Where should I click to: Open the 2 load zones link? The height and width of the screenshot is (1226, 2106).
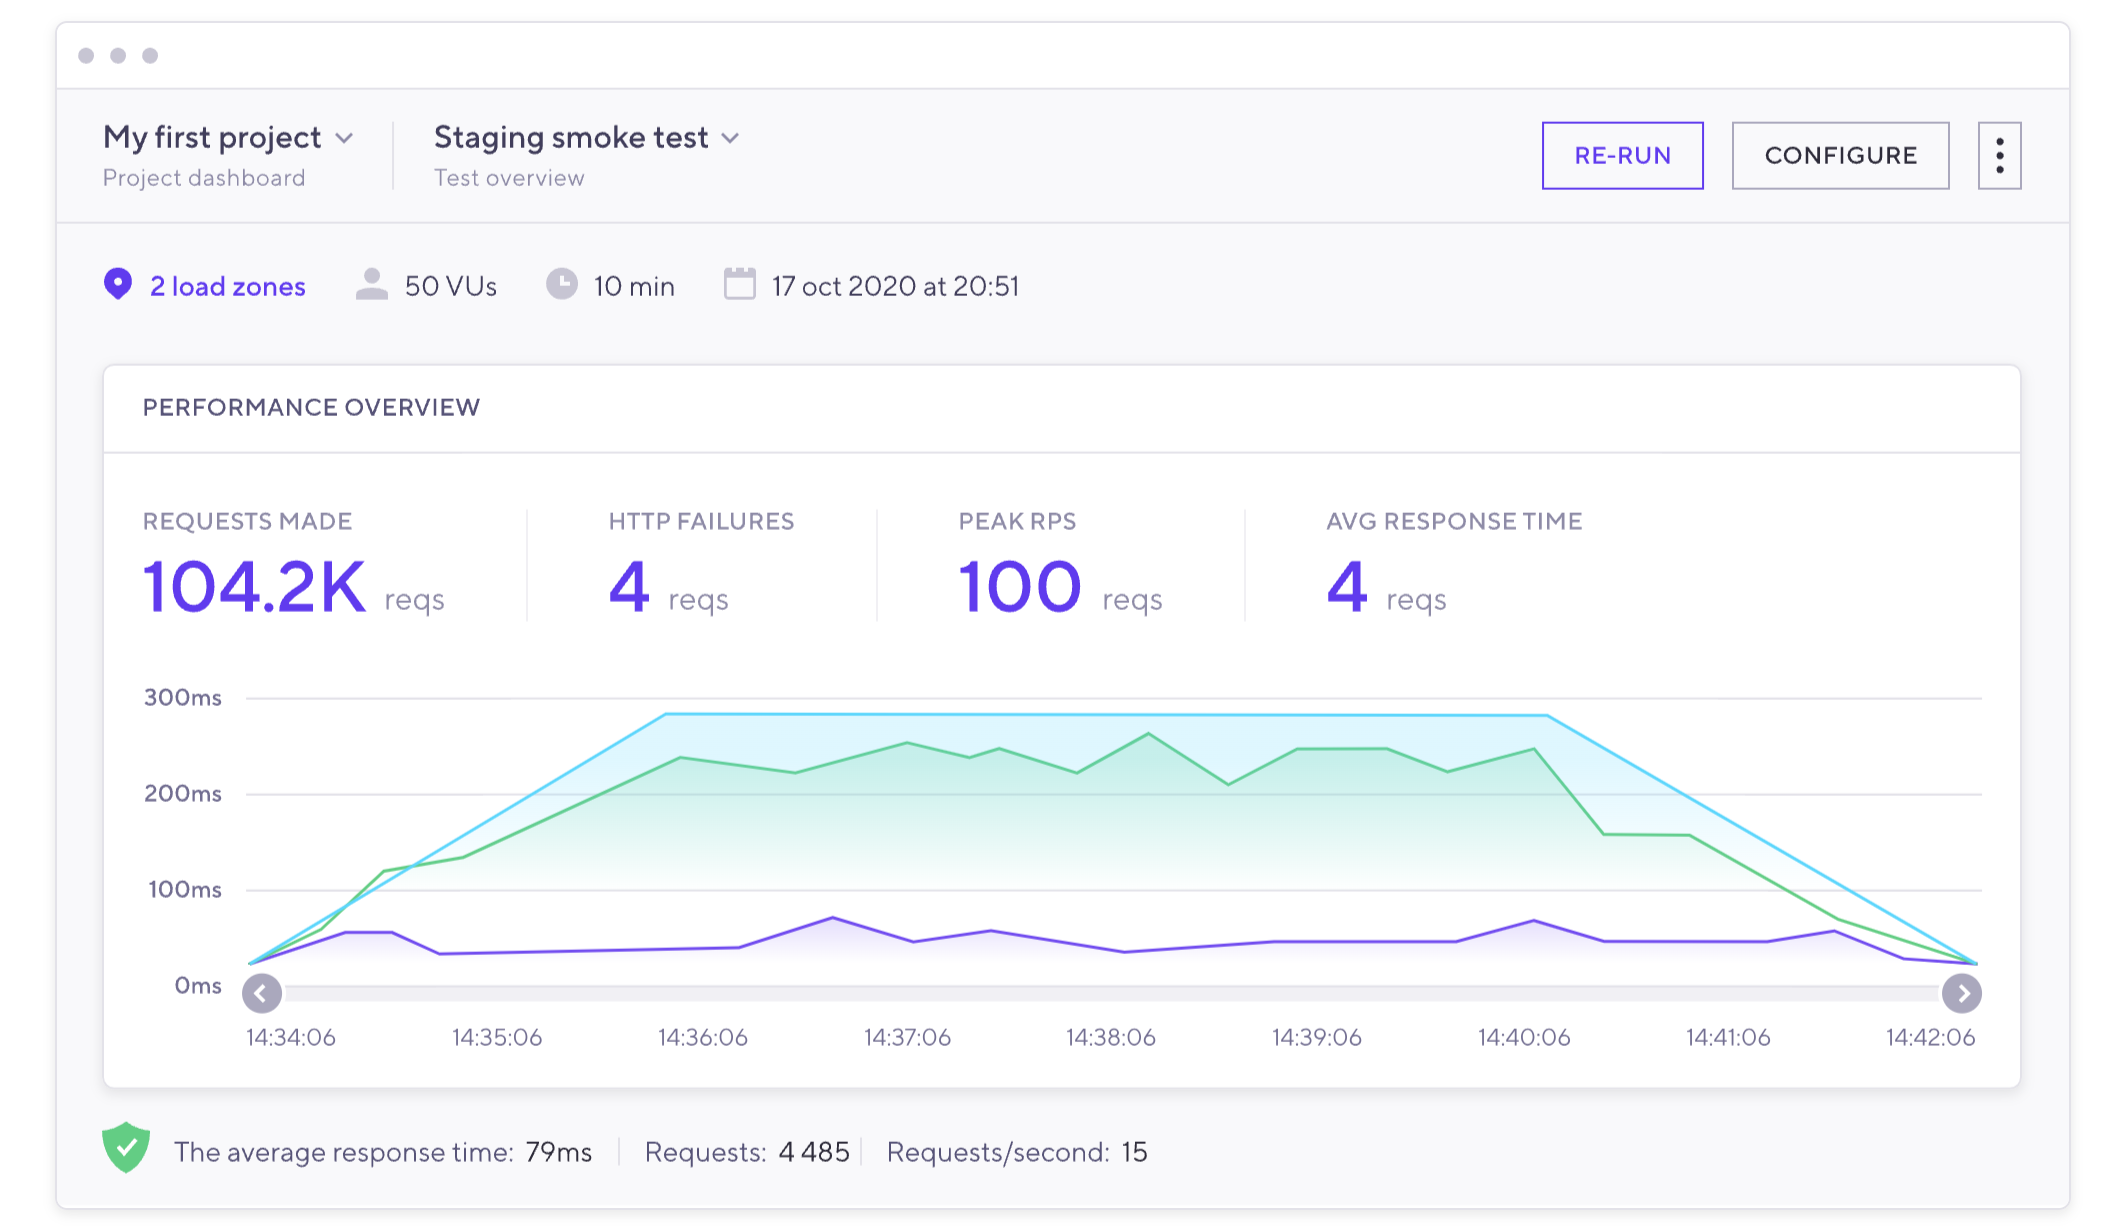tap(227, 287)
